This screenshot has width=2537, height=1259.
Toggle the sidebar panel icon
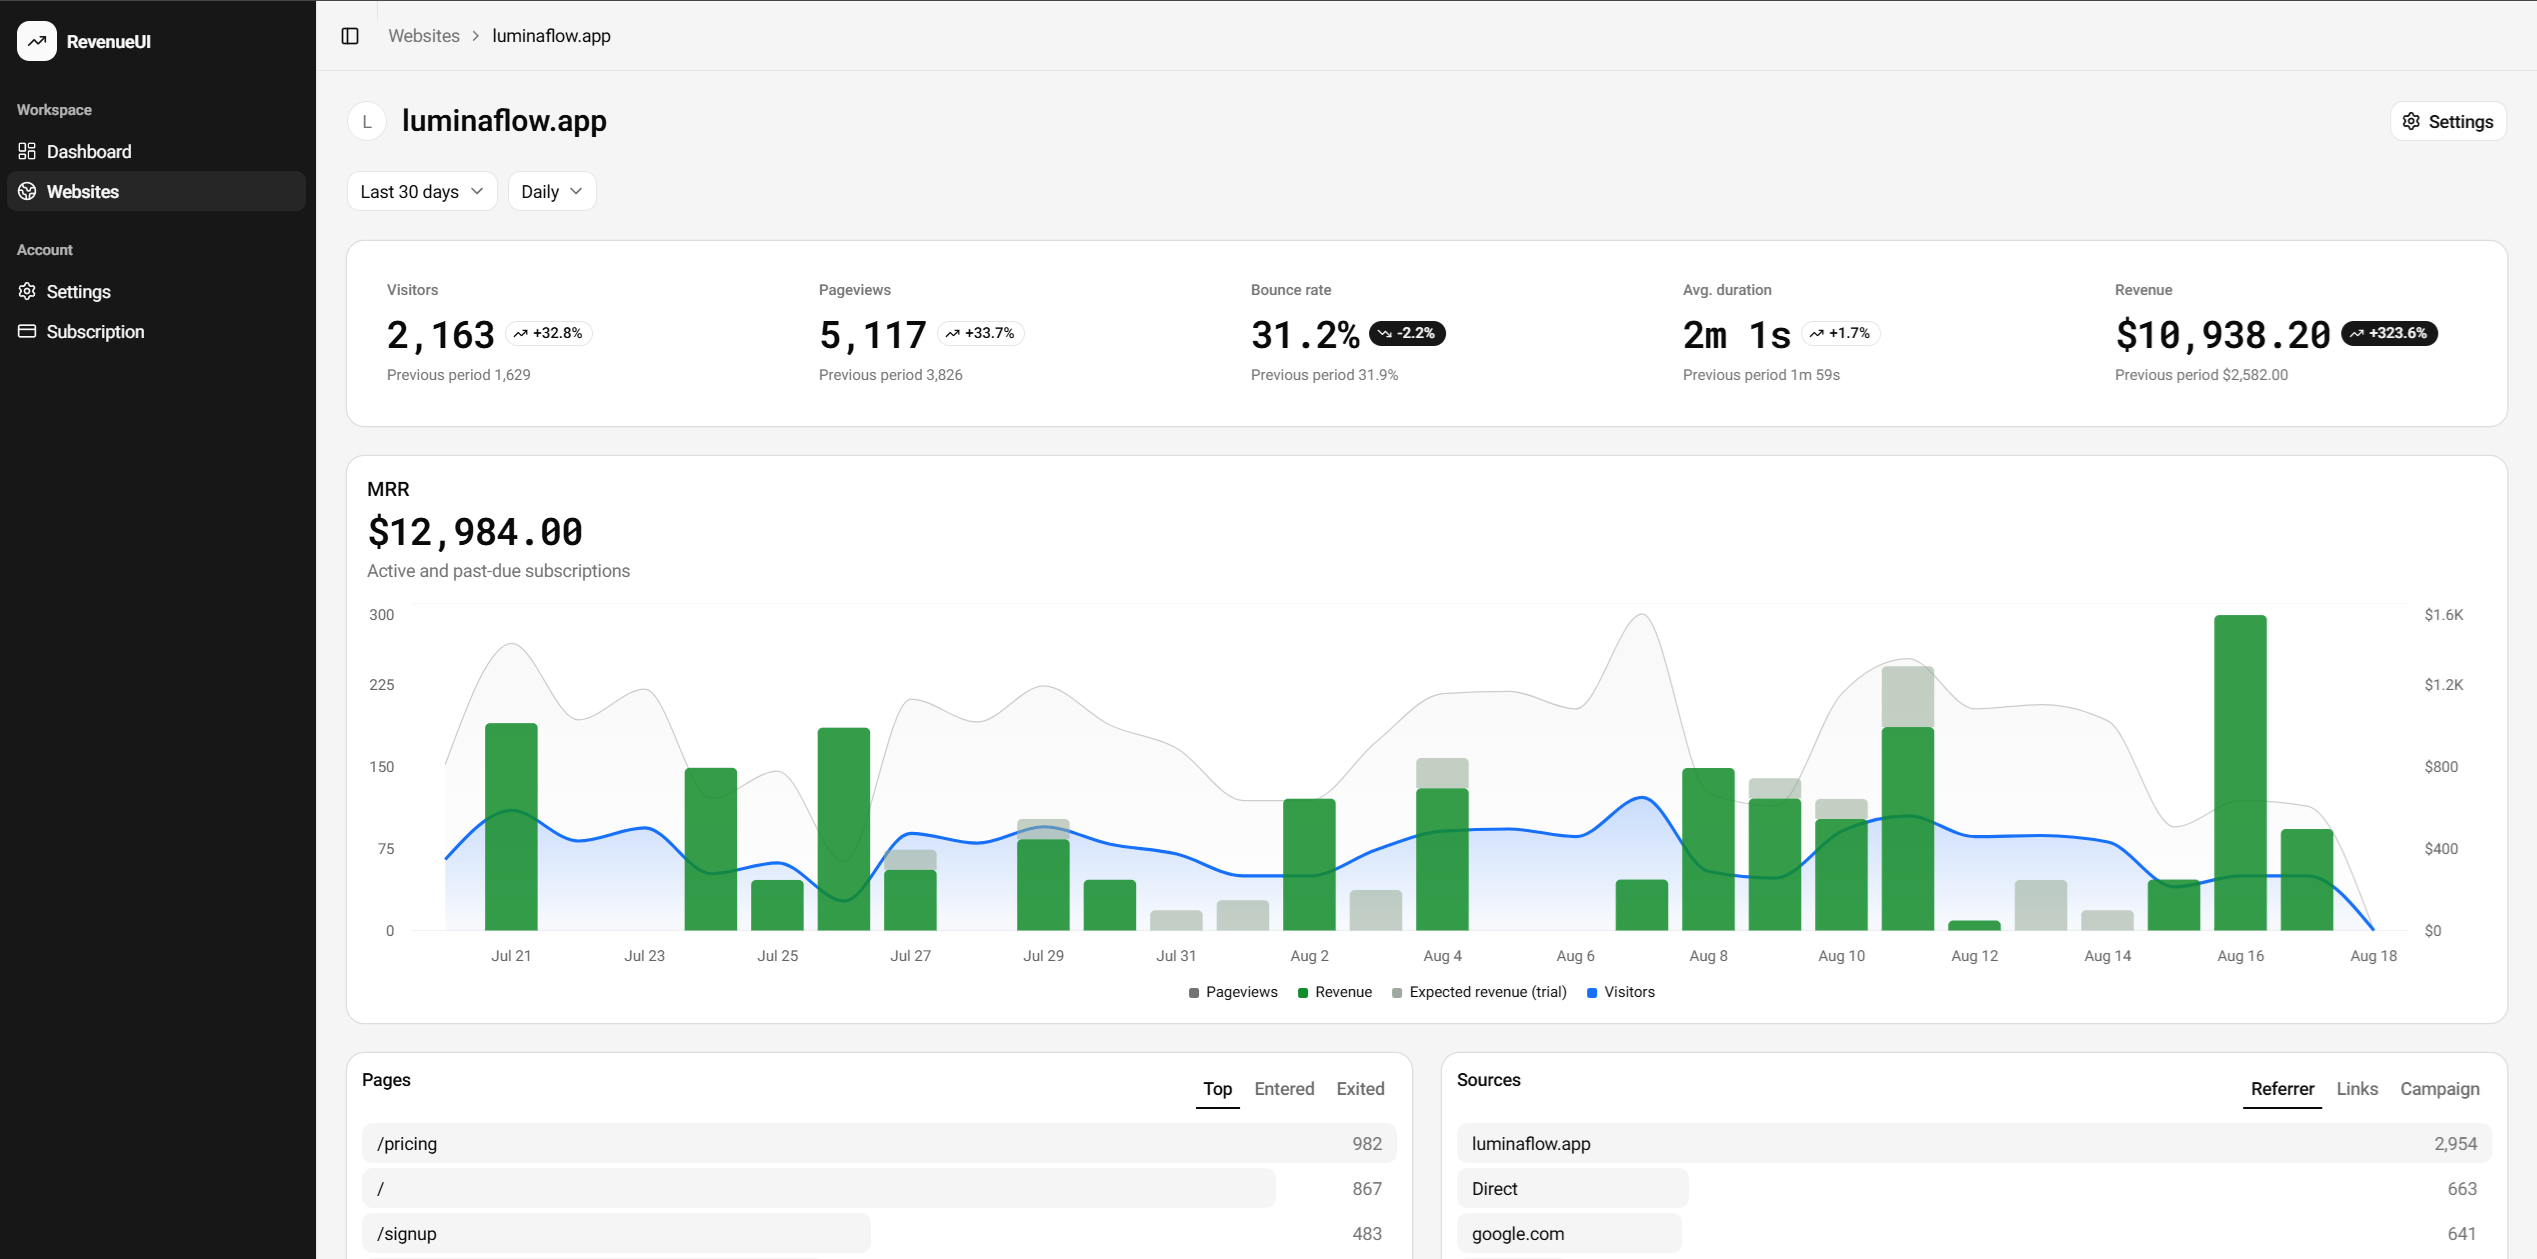tap(350, 36)
